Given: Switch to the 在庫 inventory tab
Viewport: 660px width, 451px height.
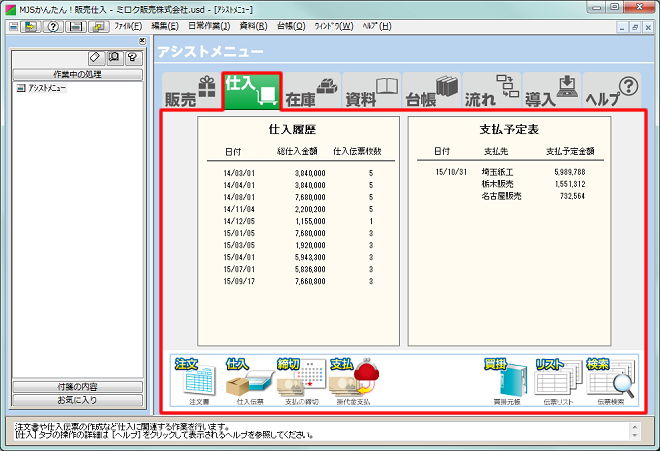Looking at the screenshot, I should click(311, 91).
